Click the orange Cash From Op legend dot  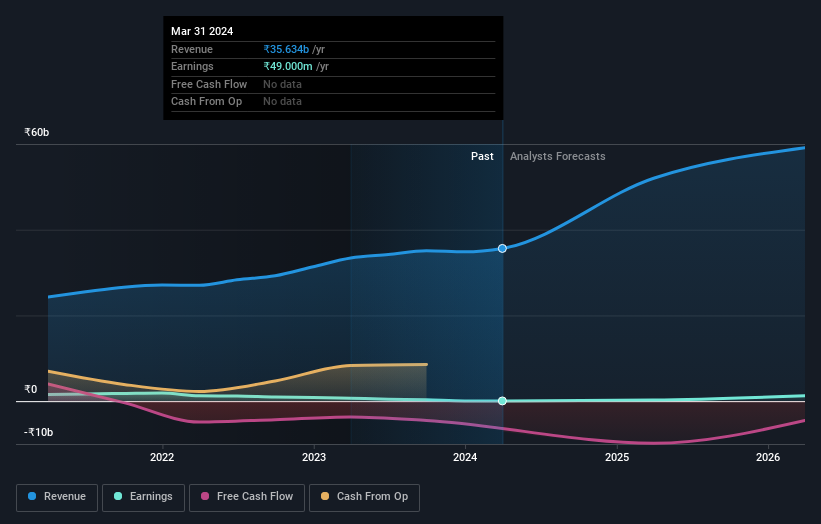[x=325, y=496]
